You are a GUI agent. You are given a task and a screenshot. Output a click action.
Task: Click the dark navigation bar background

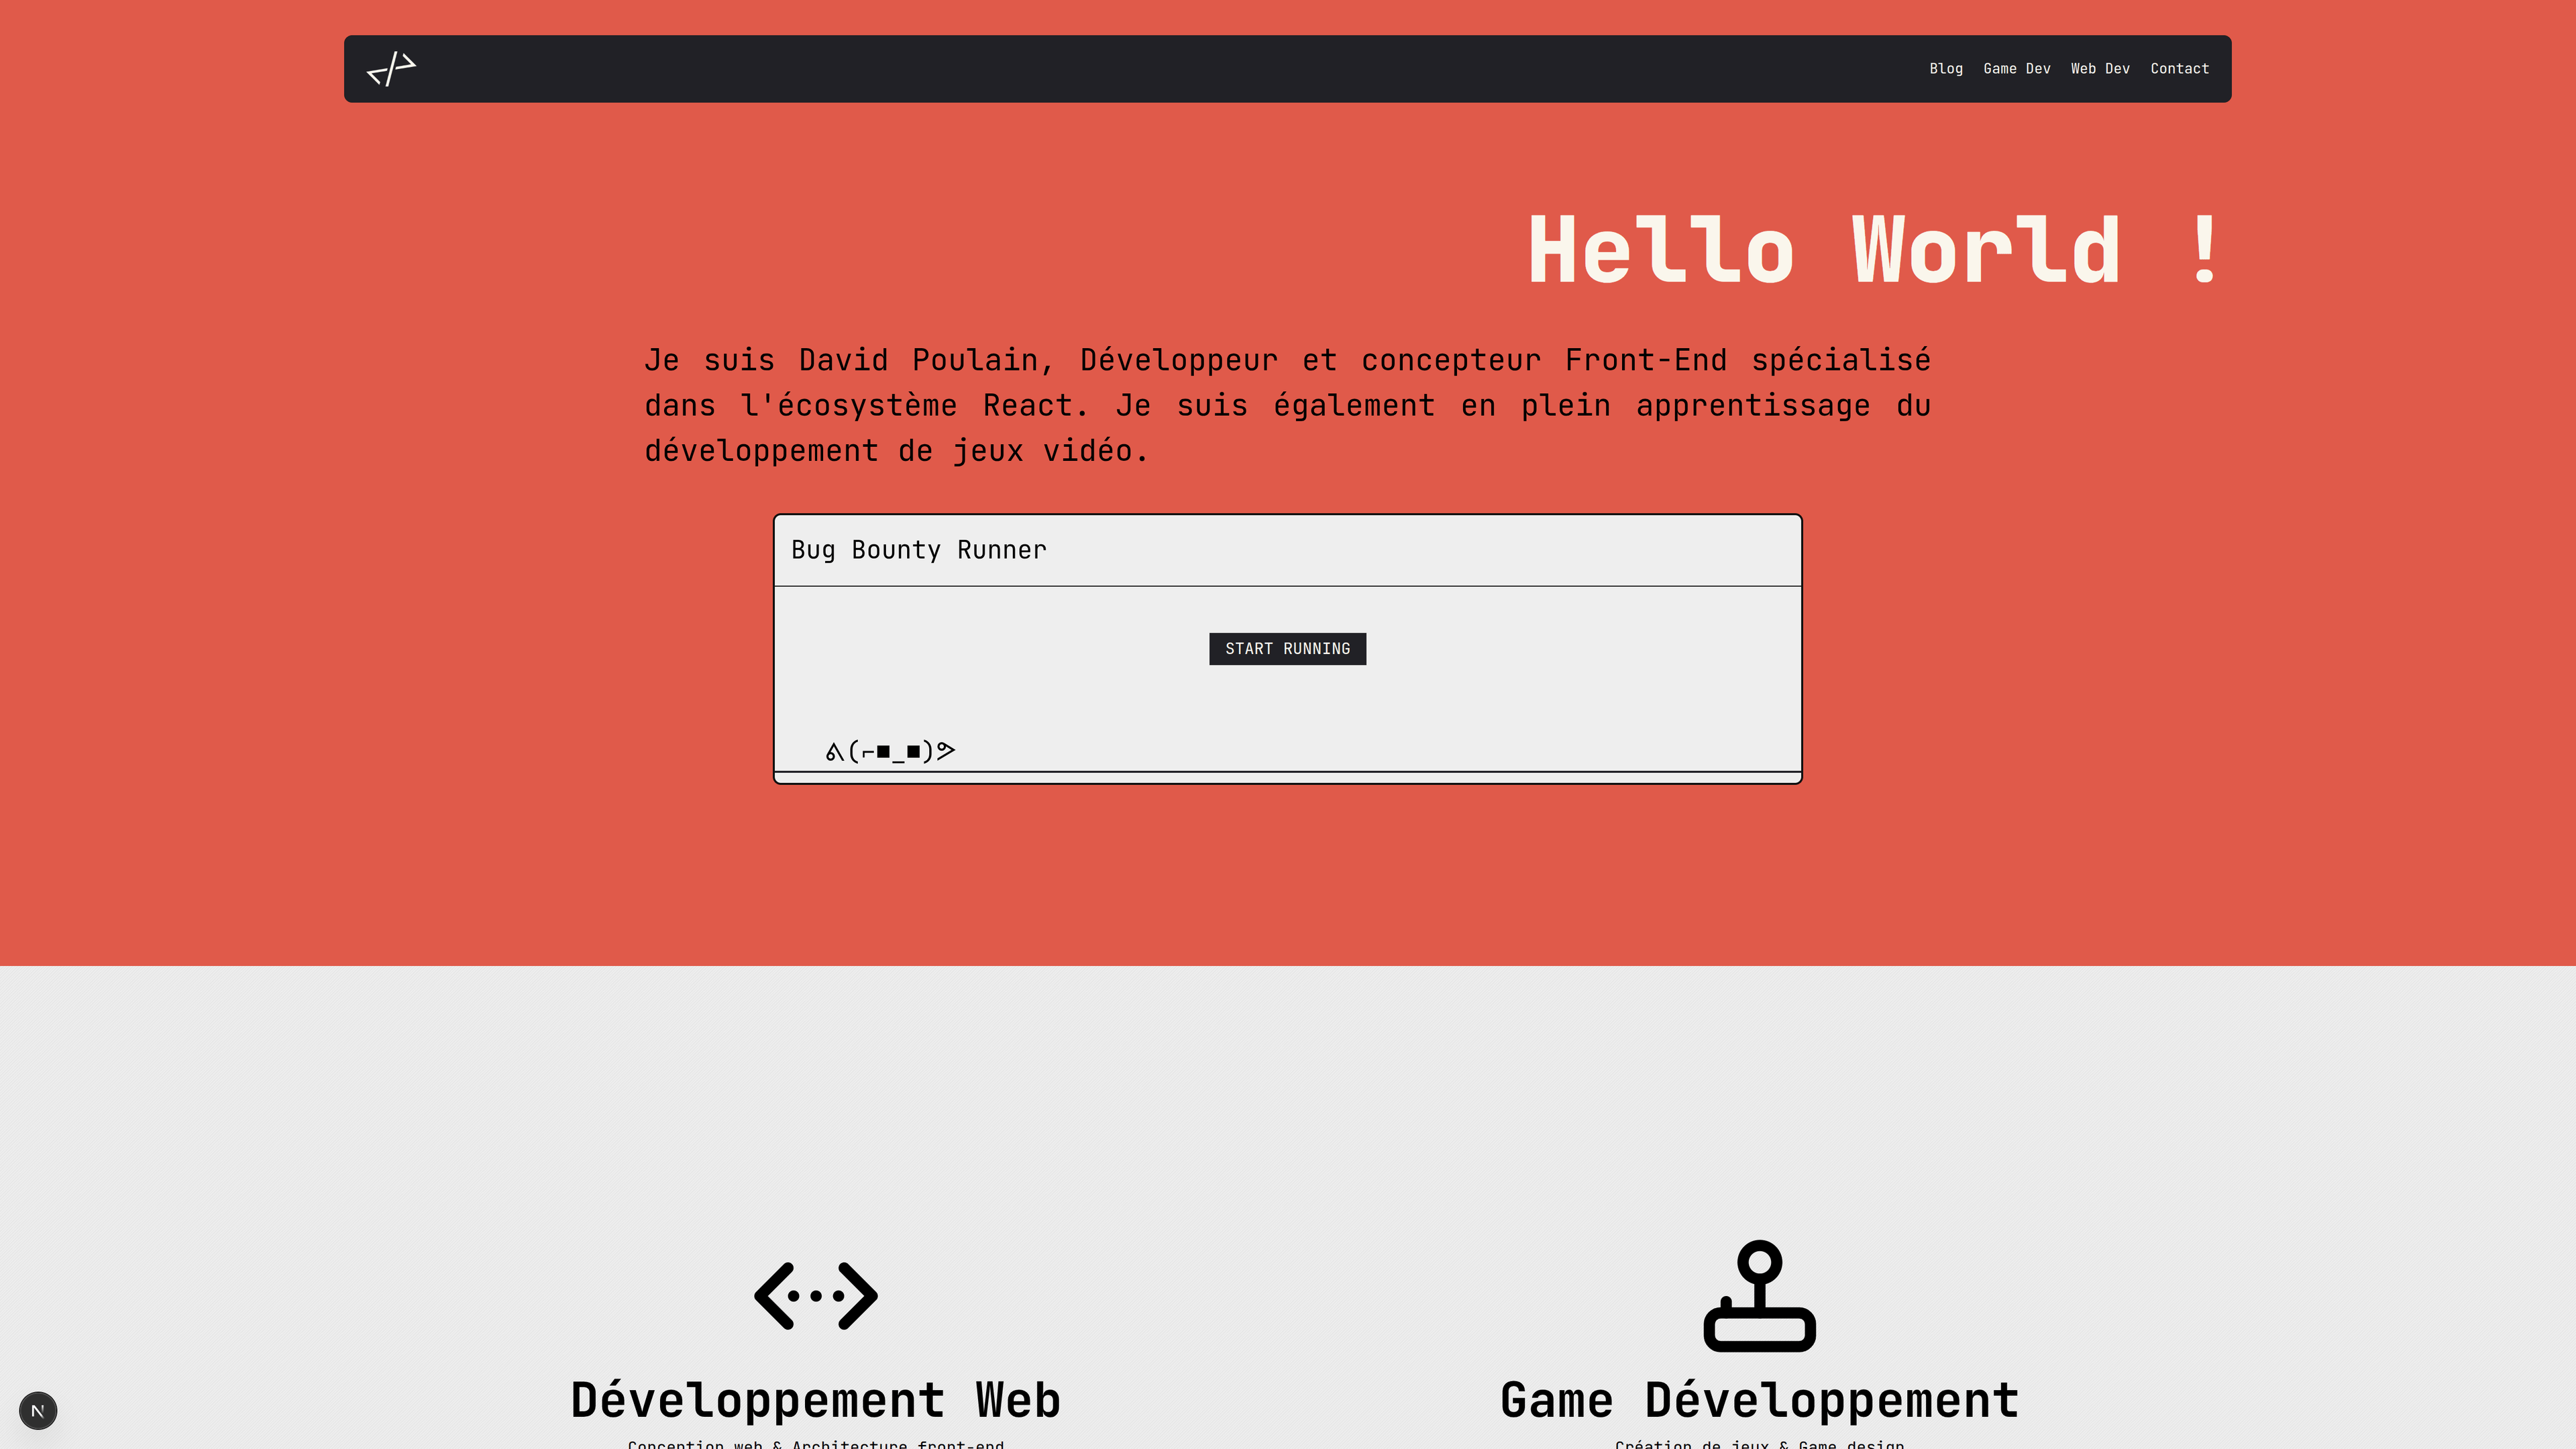tap(1100, 69)
